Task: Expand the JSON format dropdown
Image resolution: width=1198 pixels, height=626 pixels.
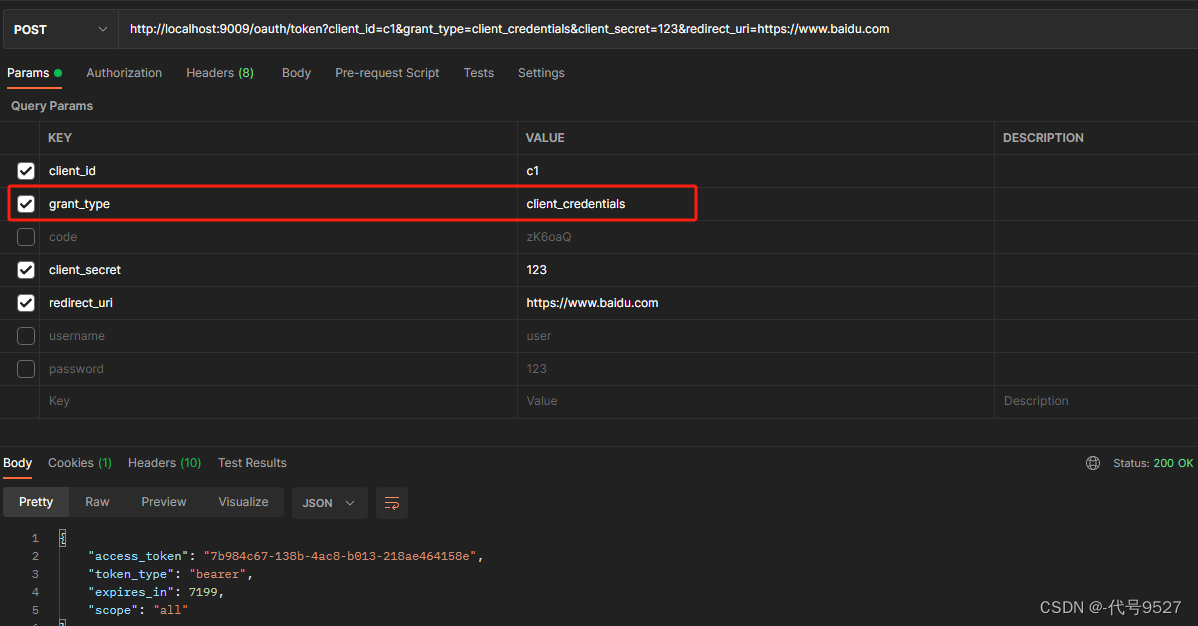Action: click(x=329, y=503)
